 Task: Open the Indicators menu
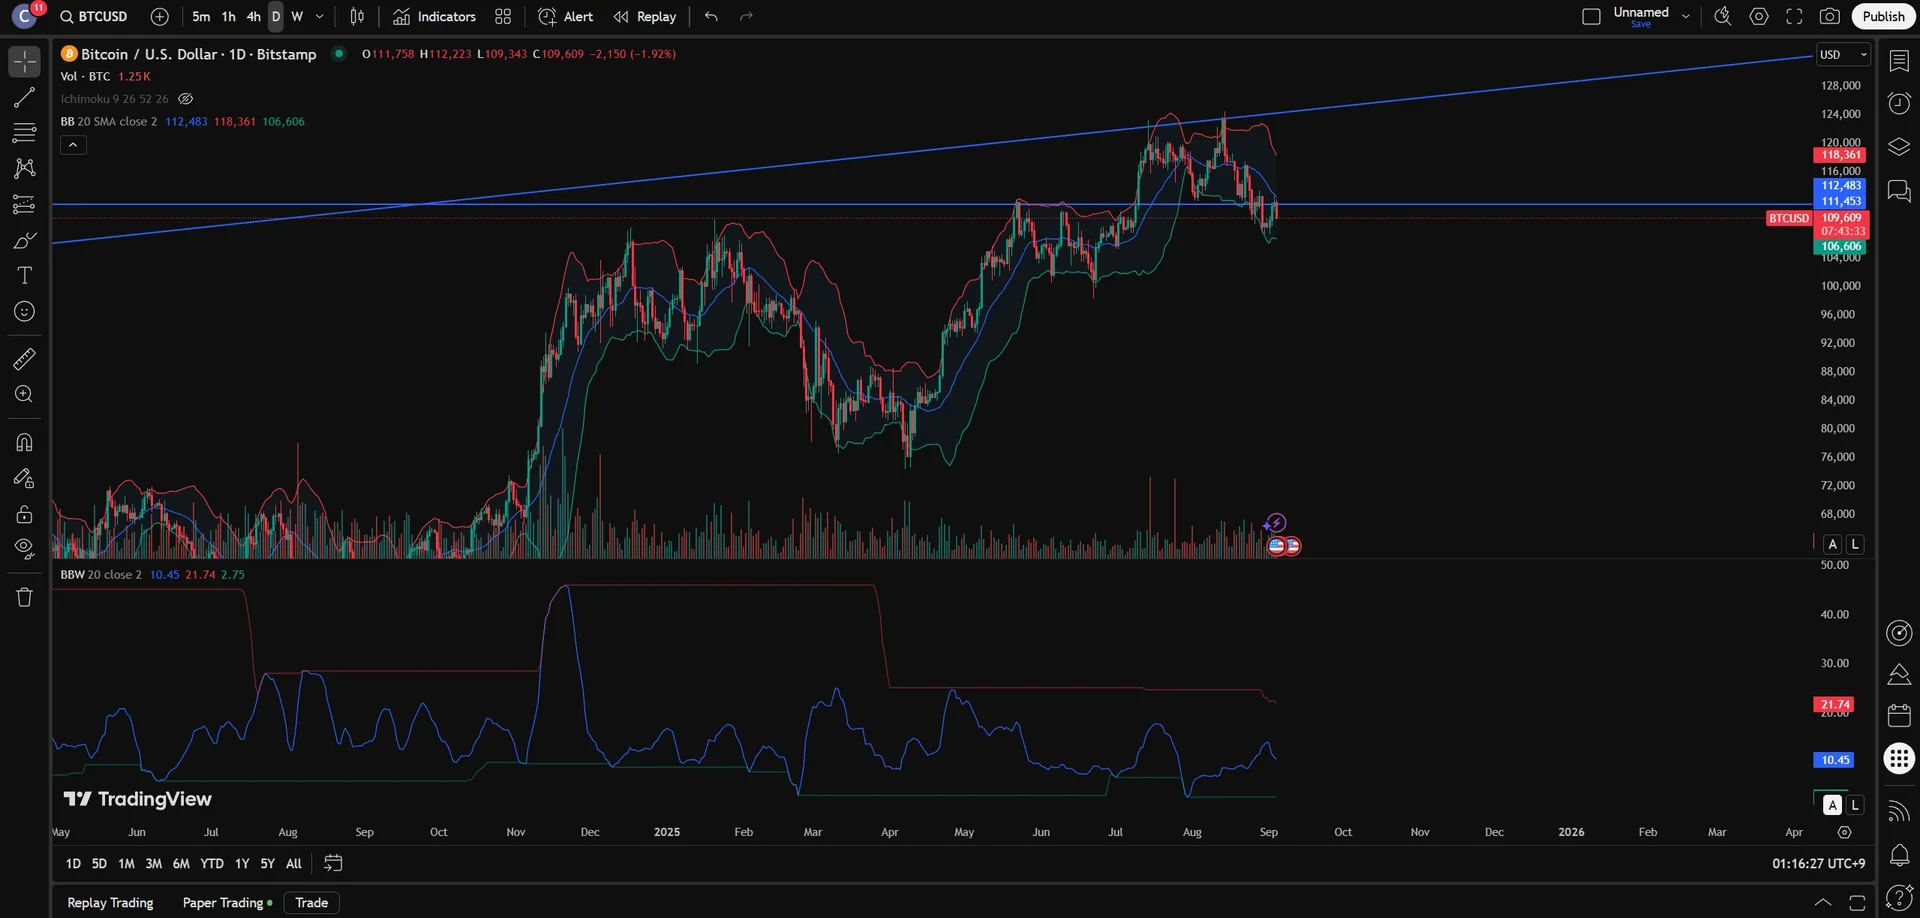pyautogui.click(x=434, y=16)
